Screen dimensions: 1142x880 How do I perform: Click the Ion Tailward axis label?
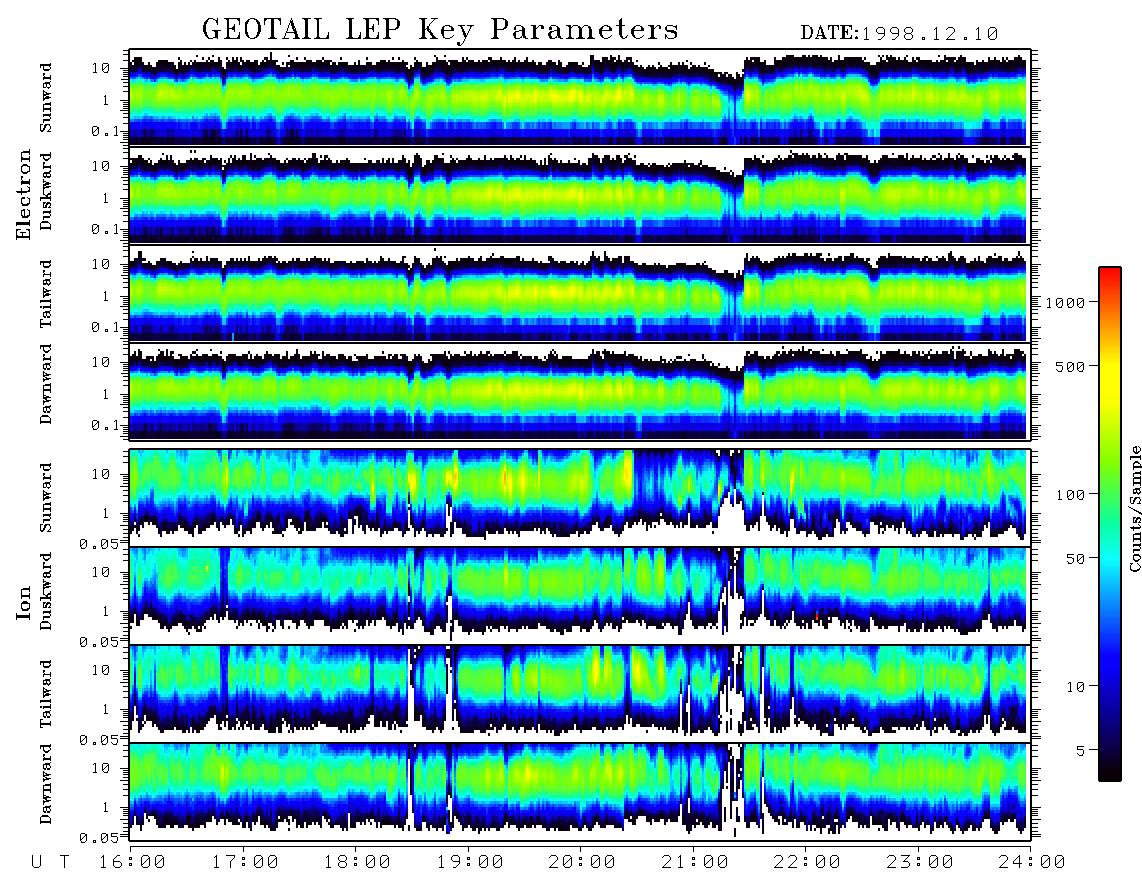[x=46, y=694]
